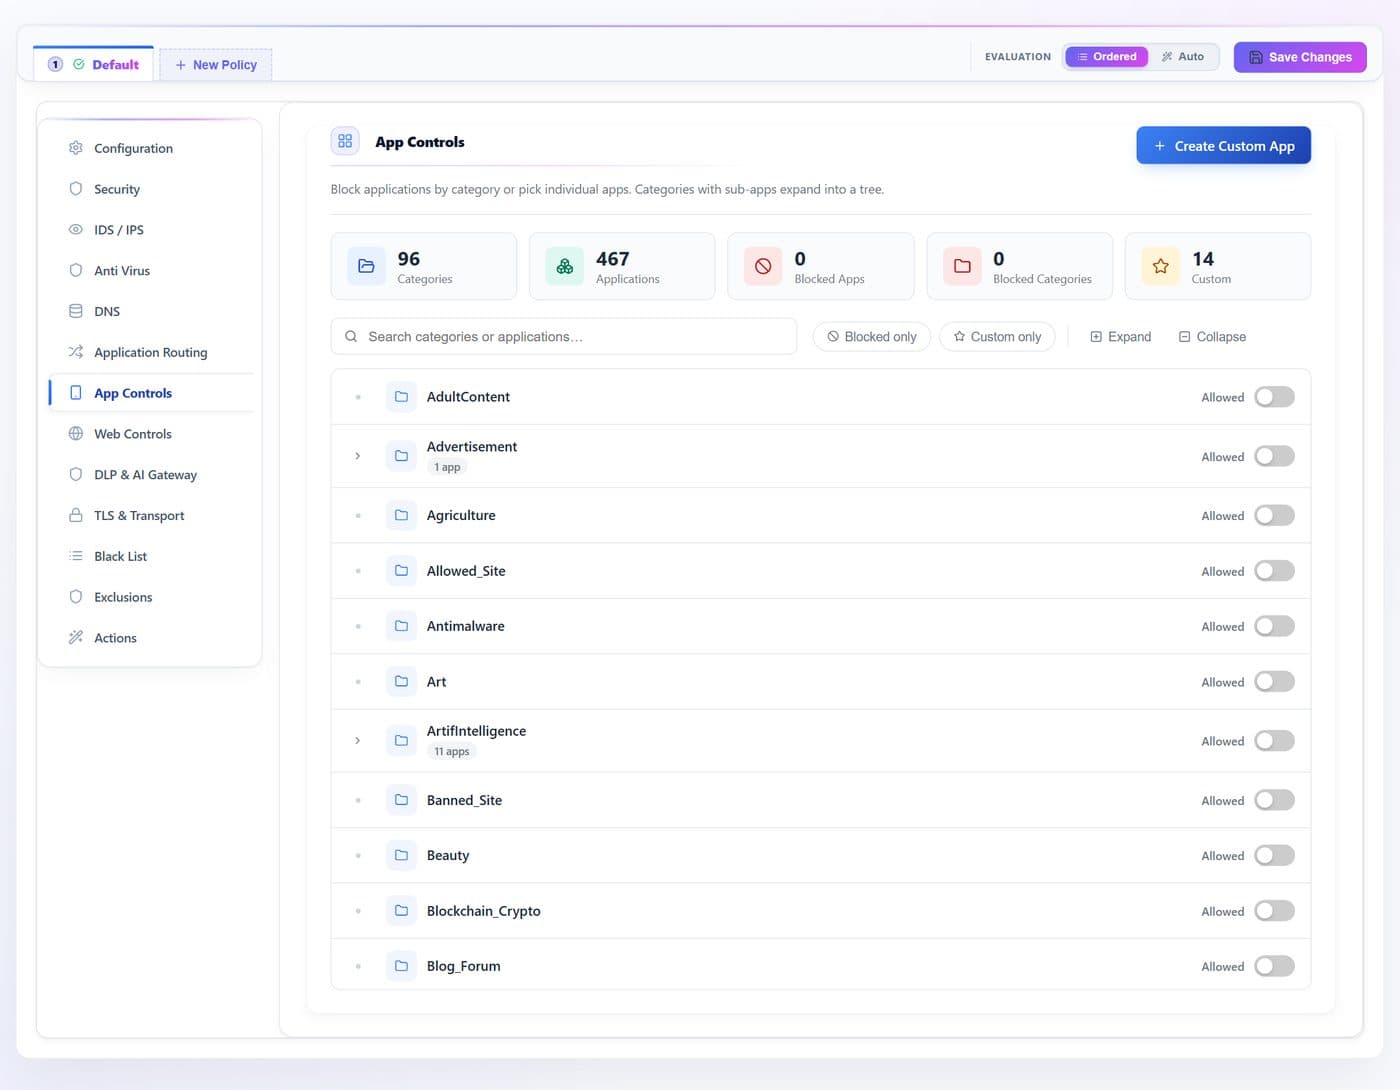The height and width of the screenshot is (1090, 1400).
Task: Open the Web Controls menu item
Action: tap(151, 434)
